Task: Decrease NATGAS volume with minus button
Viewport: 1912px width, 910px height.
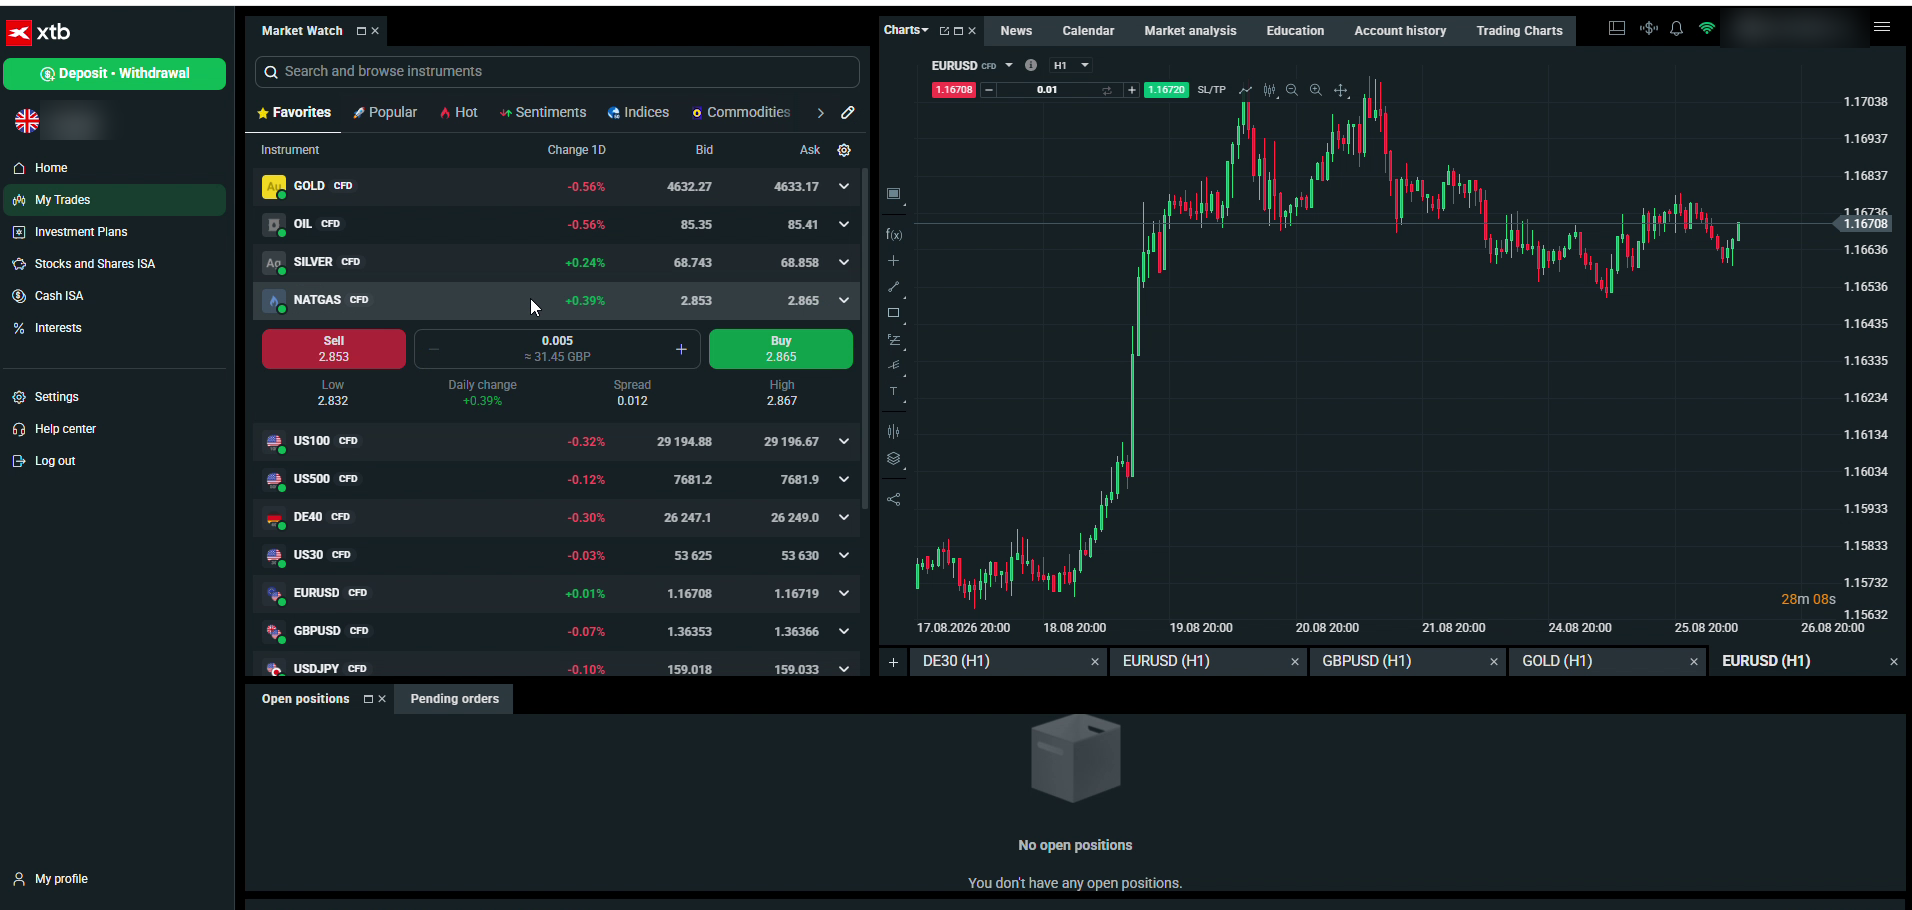Action: point(433,349)
